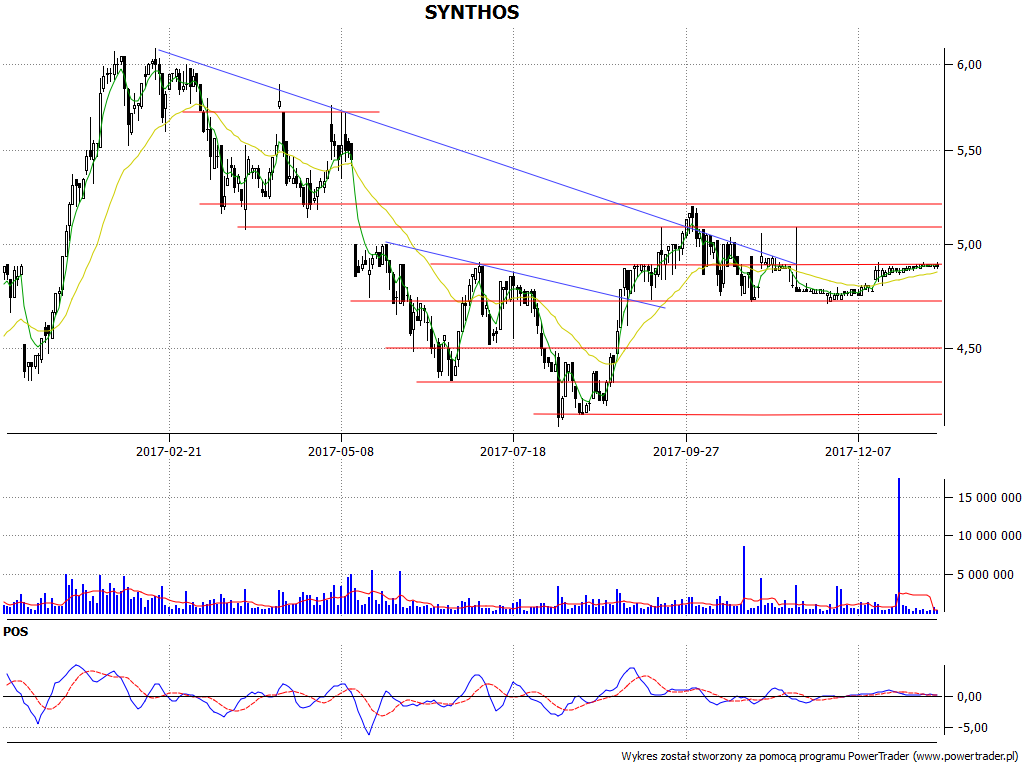The image size is (1024, 768).
Task: Click the SYNTHOS chart title
Action: [x=472, y=12]
